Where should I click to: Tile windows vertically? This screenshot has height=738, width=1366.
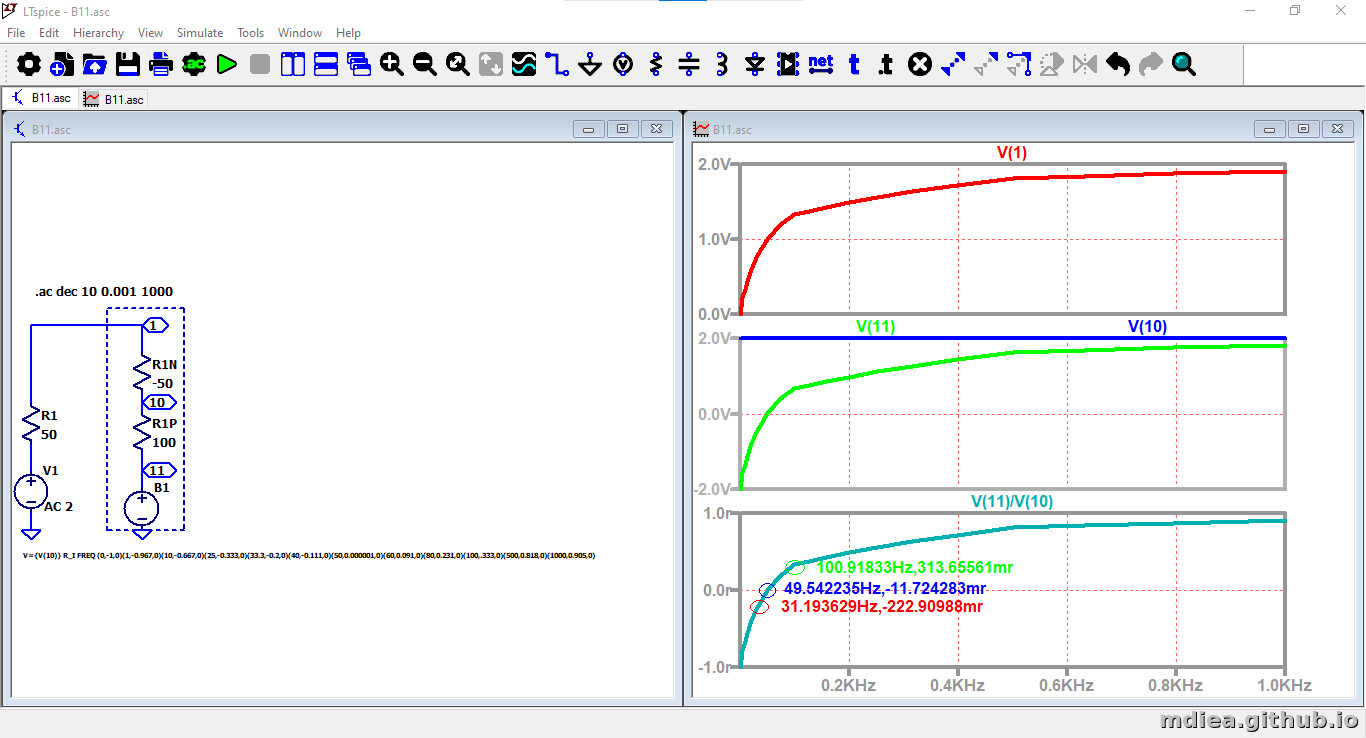(x=293, y=65)
